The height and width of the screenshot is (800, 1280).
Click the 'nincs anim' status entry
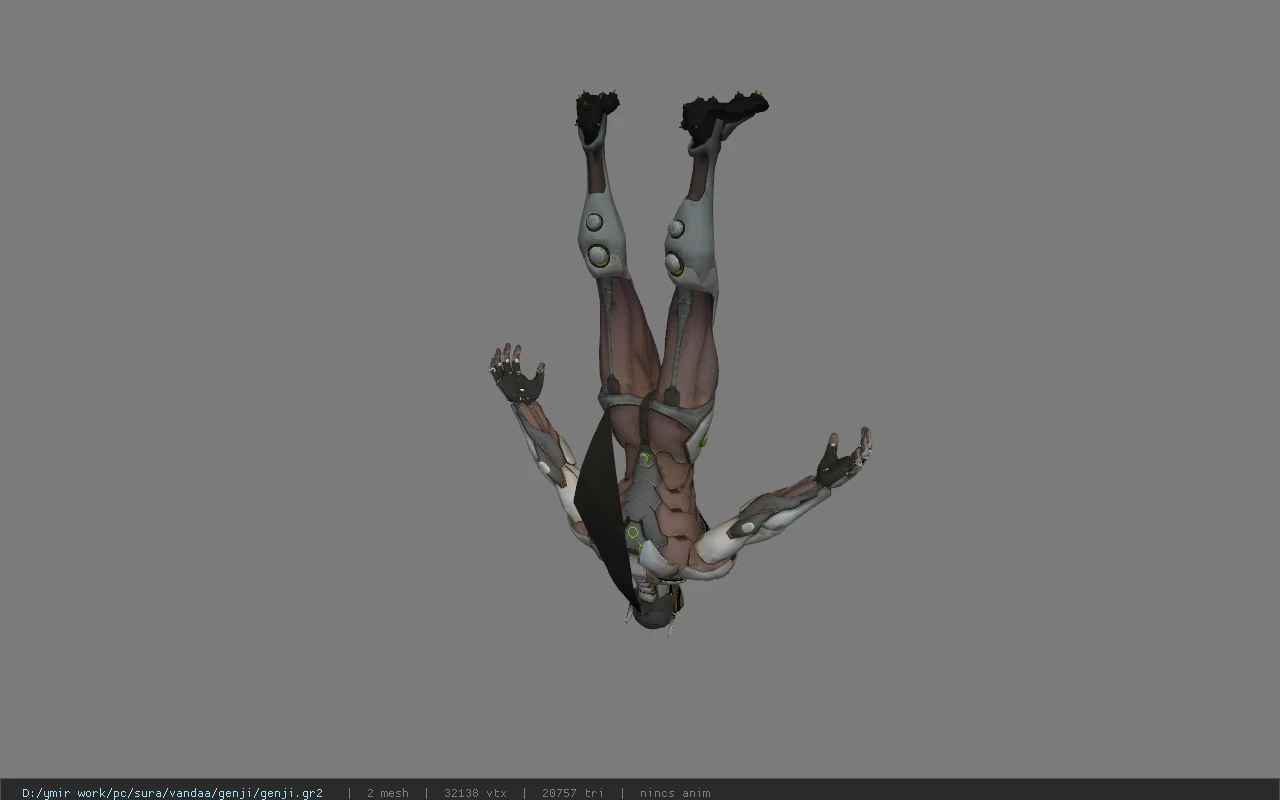(675, 793)
